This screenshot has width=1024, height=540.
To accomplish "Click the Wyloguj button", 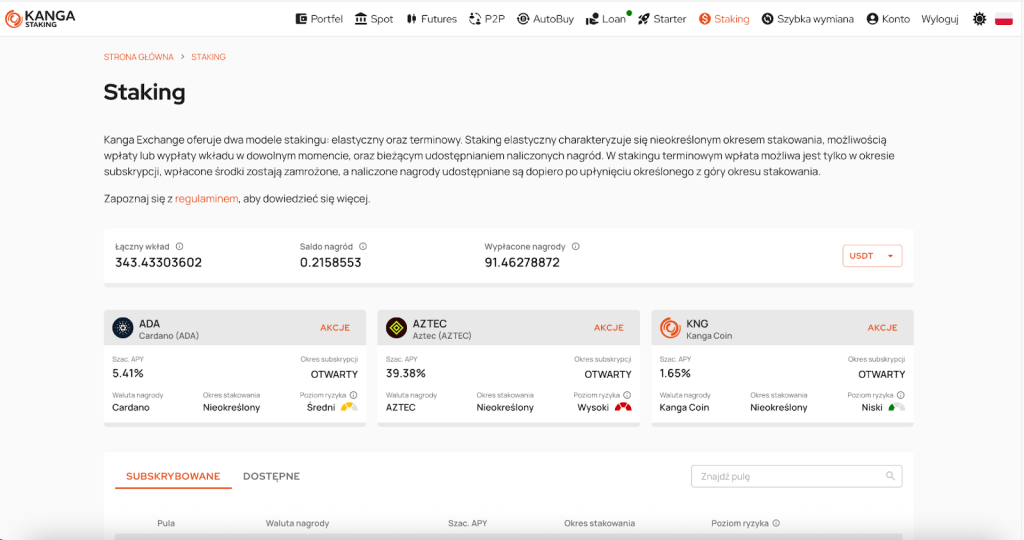I will [939, 19].
